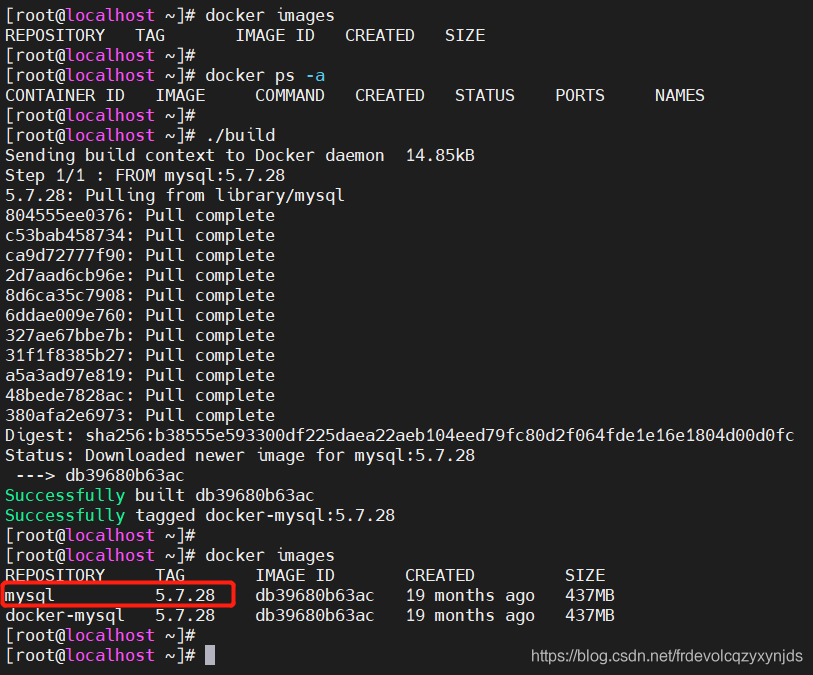Click 'CONTAINER ID' column header
This screenshot has height=675, width=813.
[x=65, y=96]
